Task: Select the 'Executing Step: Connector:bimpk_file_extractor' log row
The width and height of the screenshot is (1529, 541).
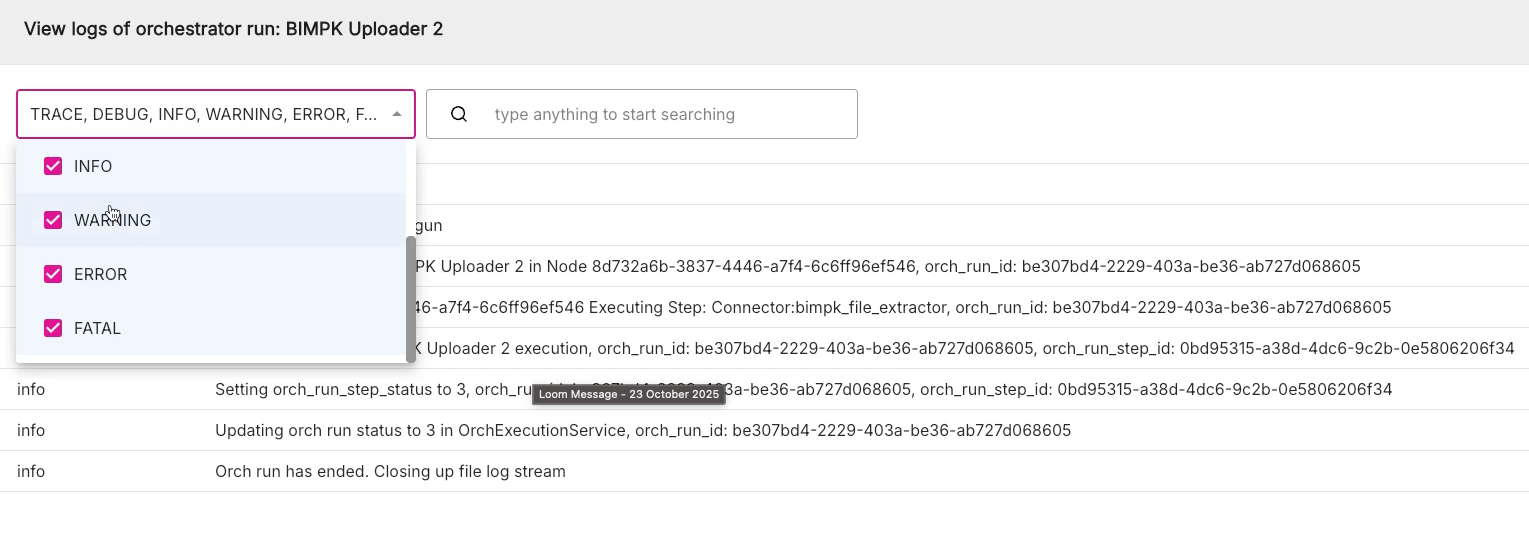Action: click(x=900, y=307)
